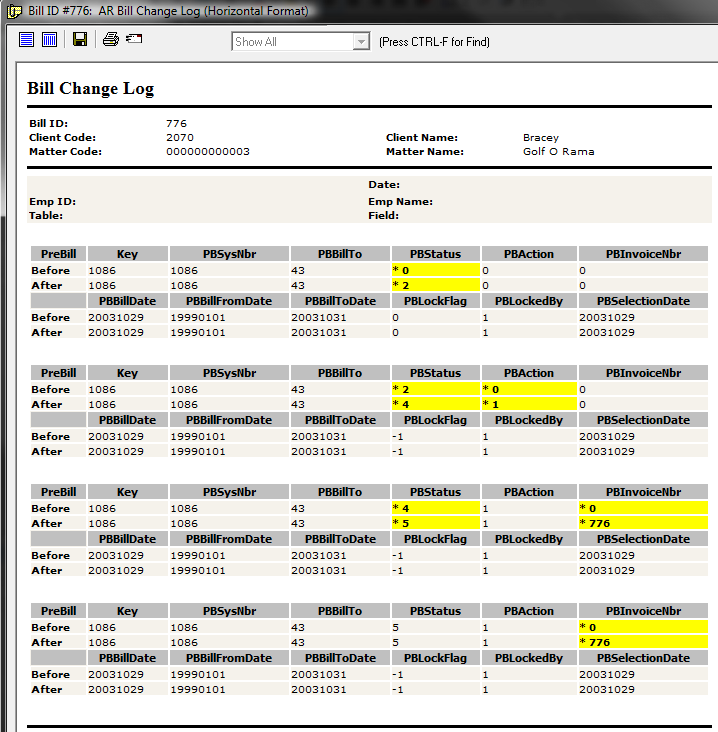Click the PBLockedBy header in the second table

pyautogui.click(x=528, y=420)
